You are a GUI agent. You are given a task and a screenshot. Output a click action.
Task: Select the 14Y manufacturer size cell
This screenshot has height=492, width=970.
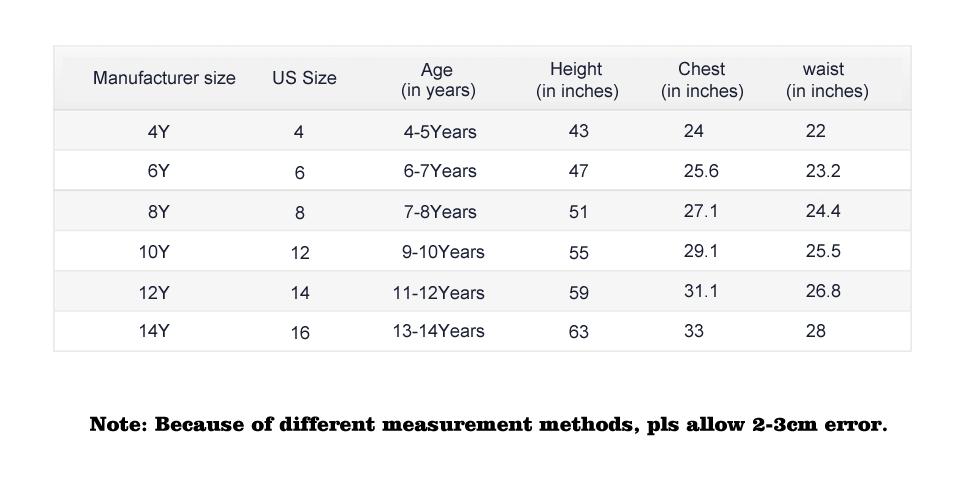click(x=154, y=331)
